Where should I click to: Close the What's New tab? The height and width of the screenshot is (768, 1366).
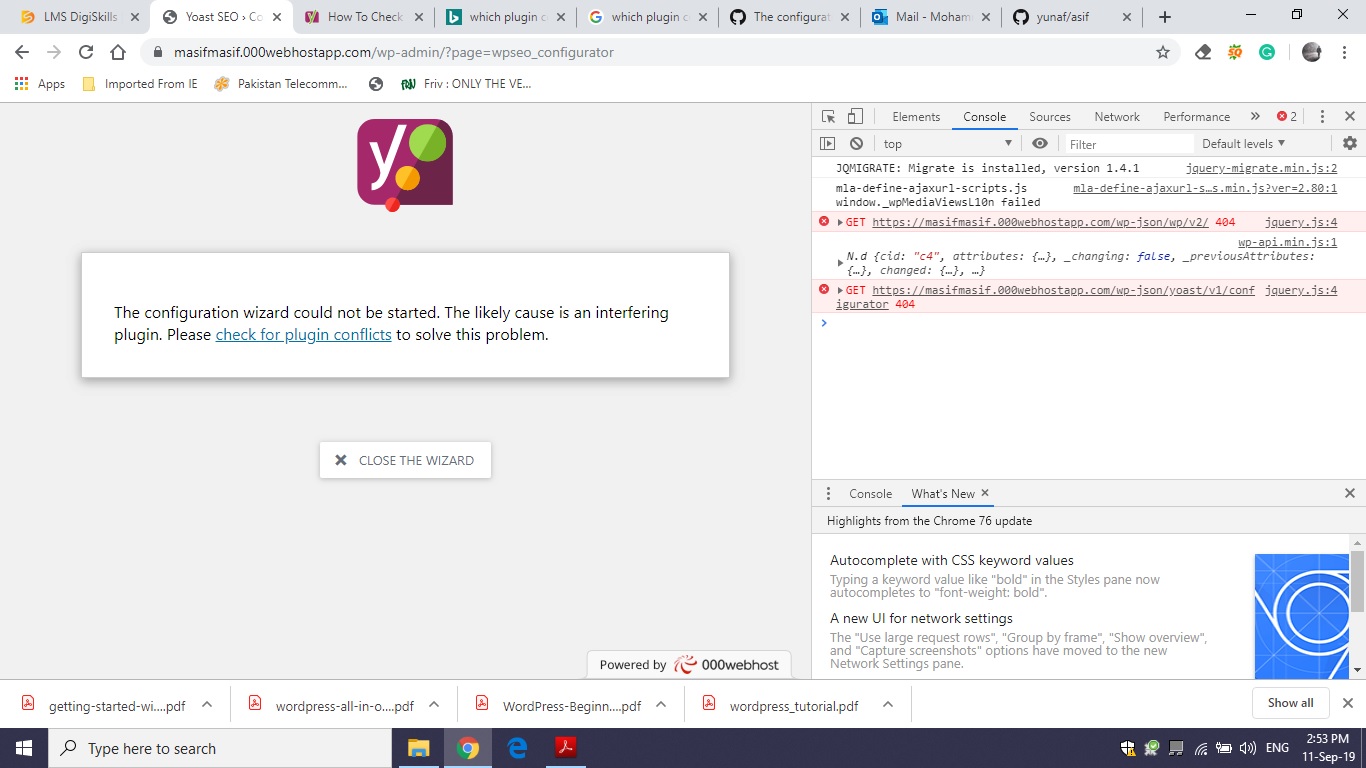click(985, 493)
